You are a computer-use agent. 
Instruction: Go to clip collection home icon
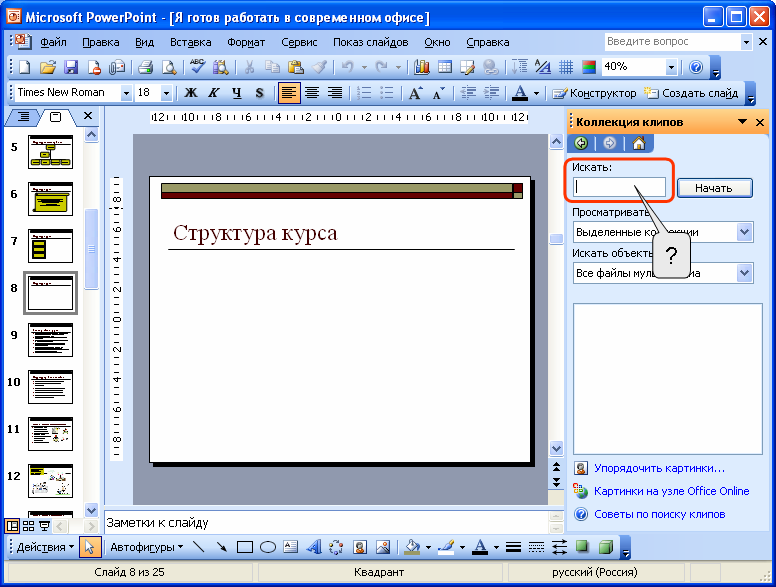point(638,144)
